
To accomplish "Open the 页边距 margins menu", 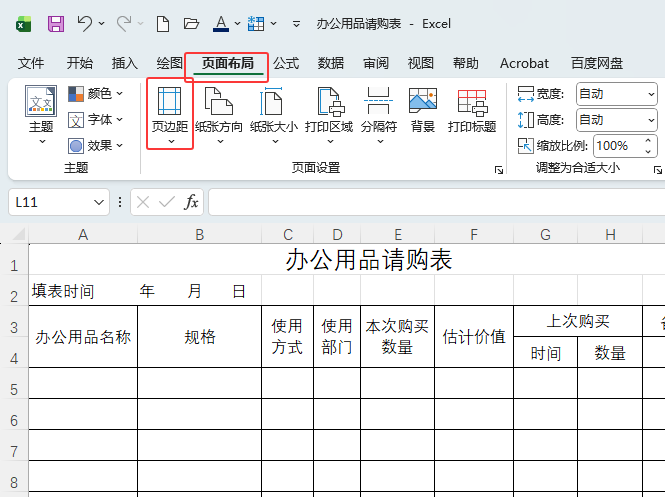I will [x=170, y=114].
